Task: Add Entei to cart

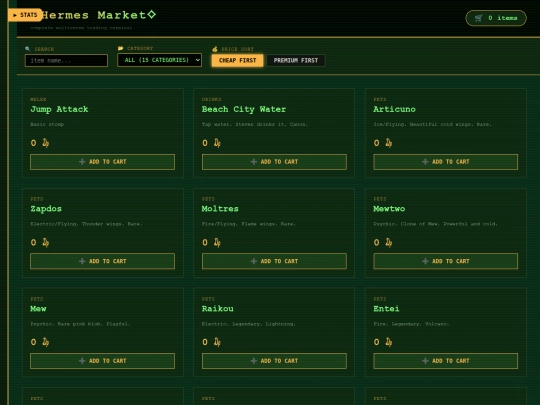Action: coord(446,361)
